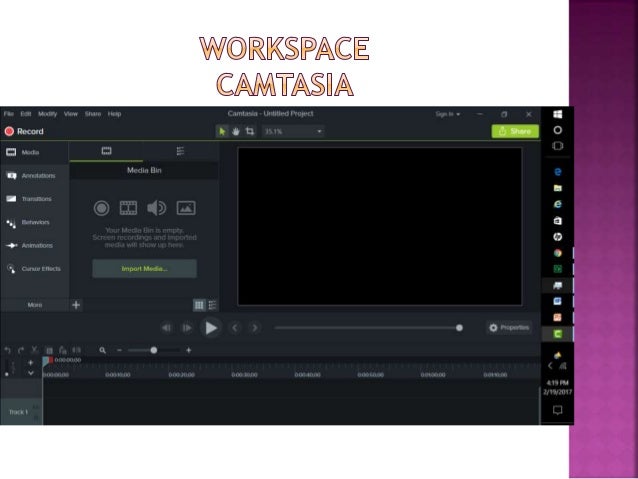Click the video filmstrip icon in Media Bin

pos(128,208)
